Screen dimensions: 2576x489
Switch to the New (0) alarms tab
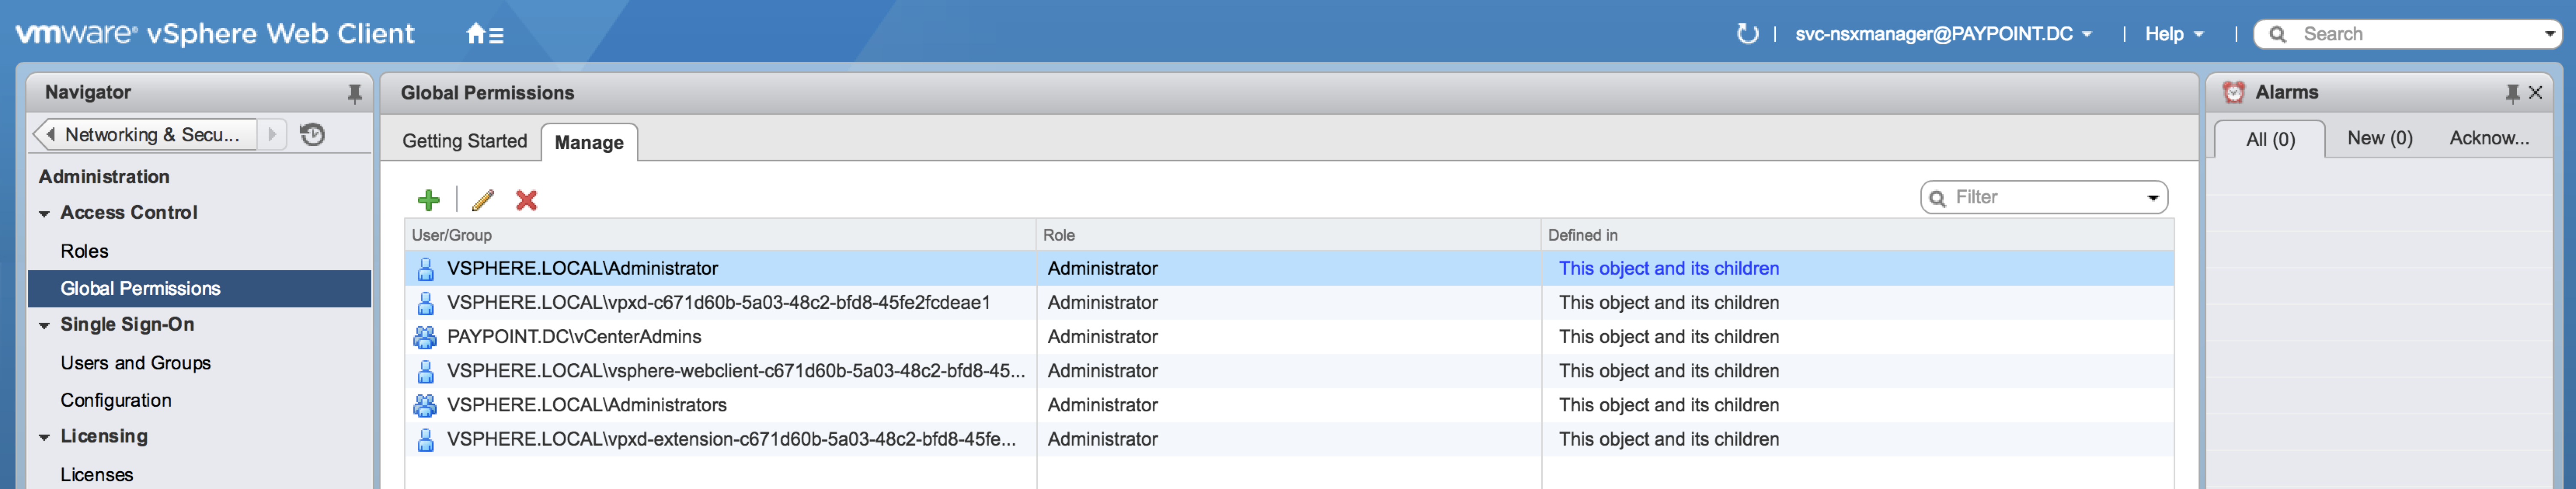click(2379, 138)
